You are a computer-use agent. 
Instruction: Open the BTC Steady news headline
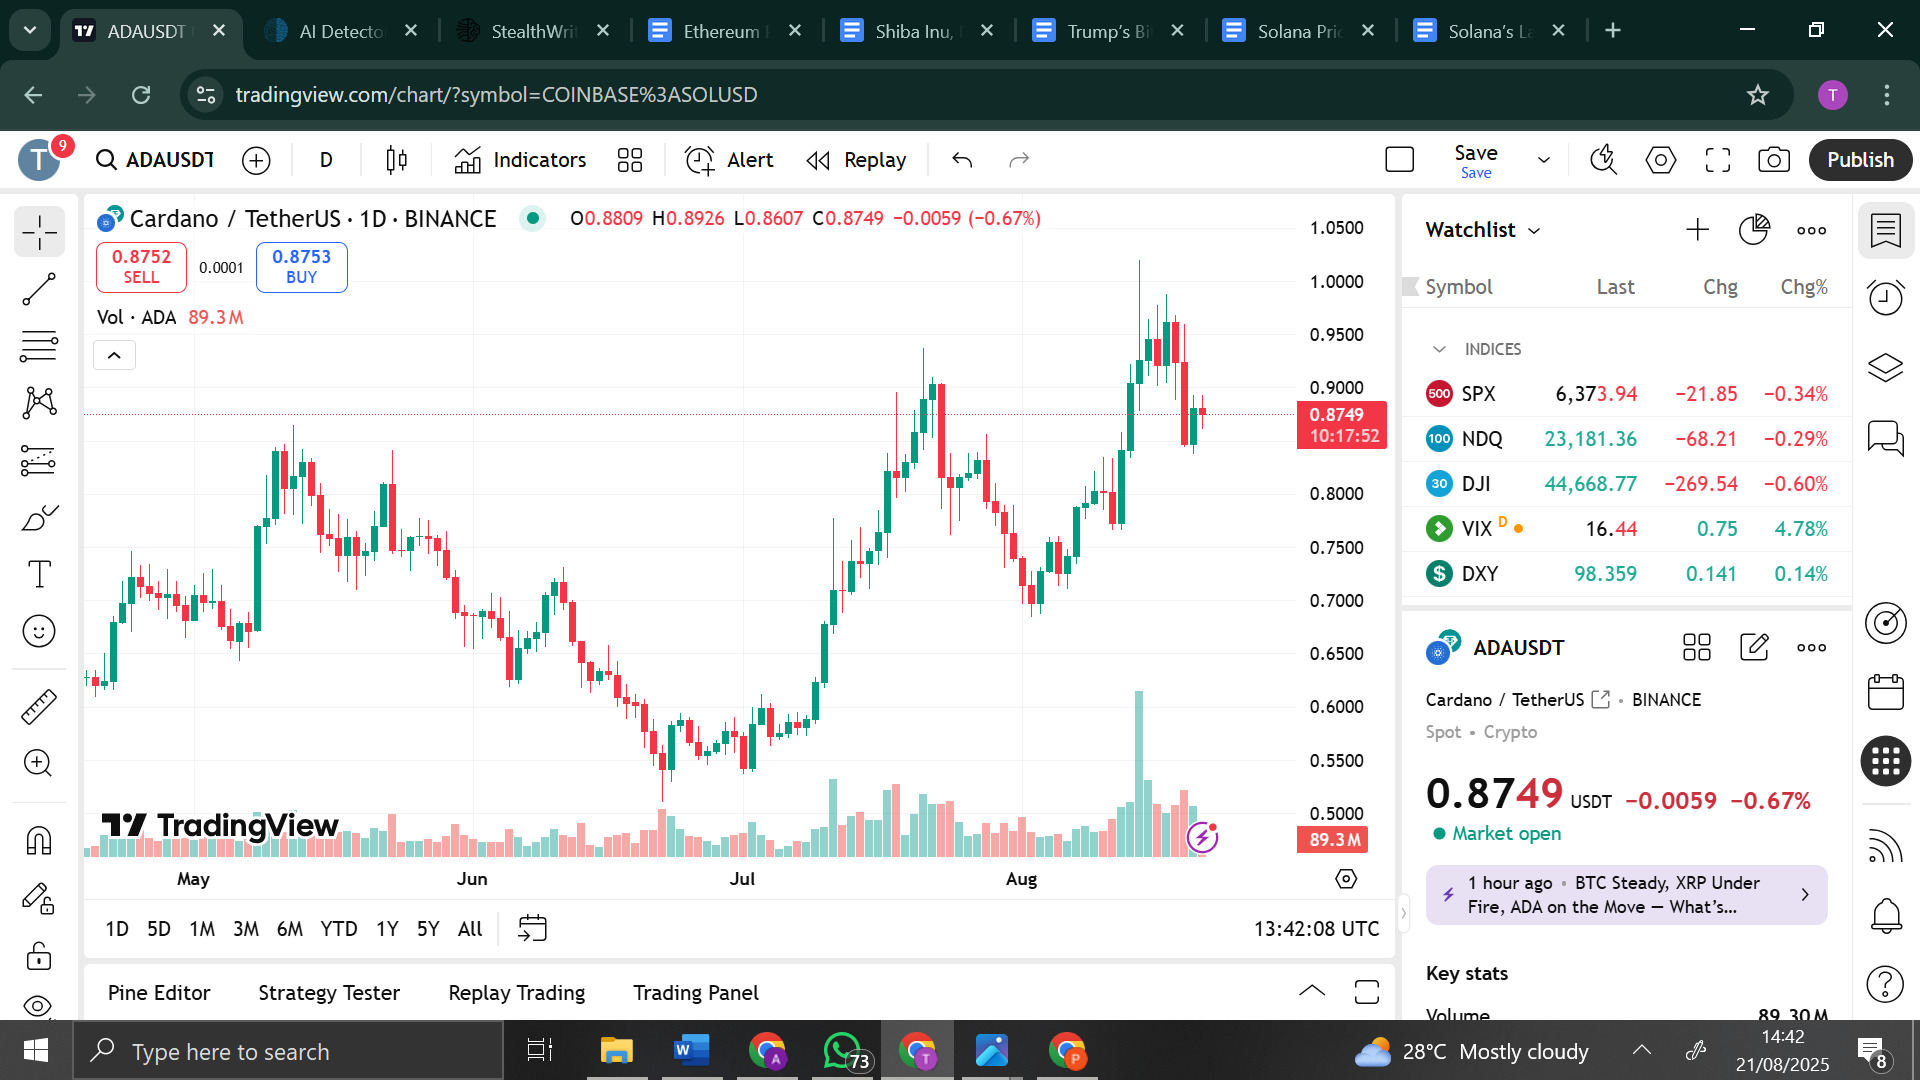pyautogui.click(x=1626, y=895)
